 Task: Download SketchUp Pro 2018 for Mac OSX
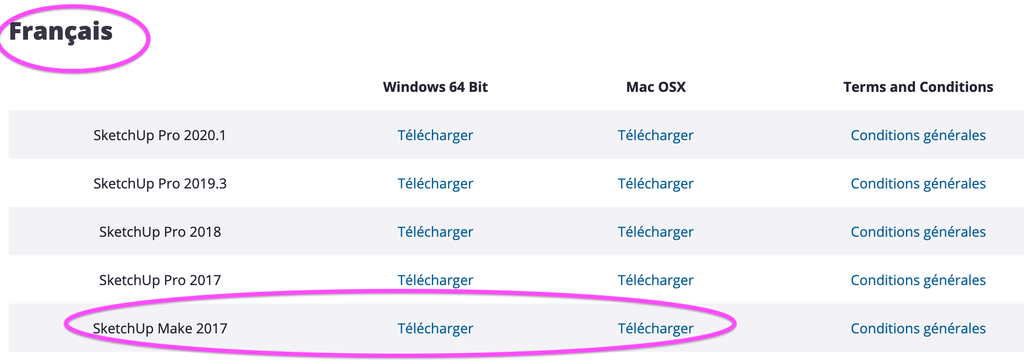tap(656, 231)
